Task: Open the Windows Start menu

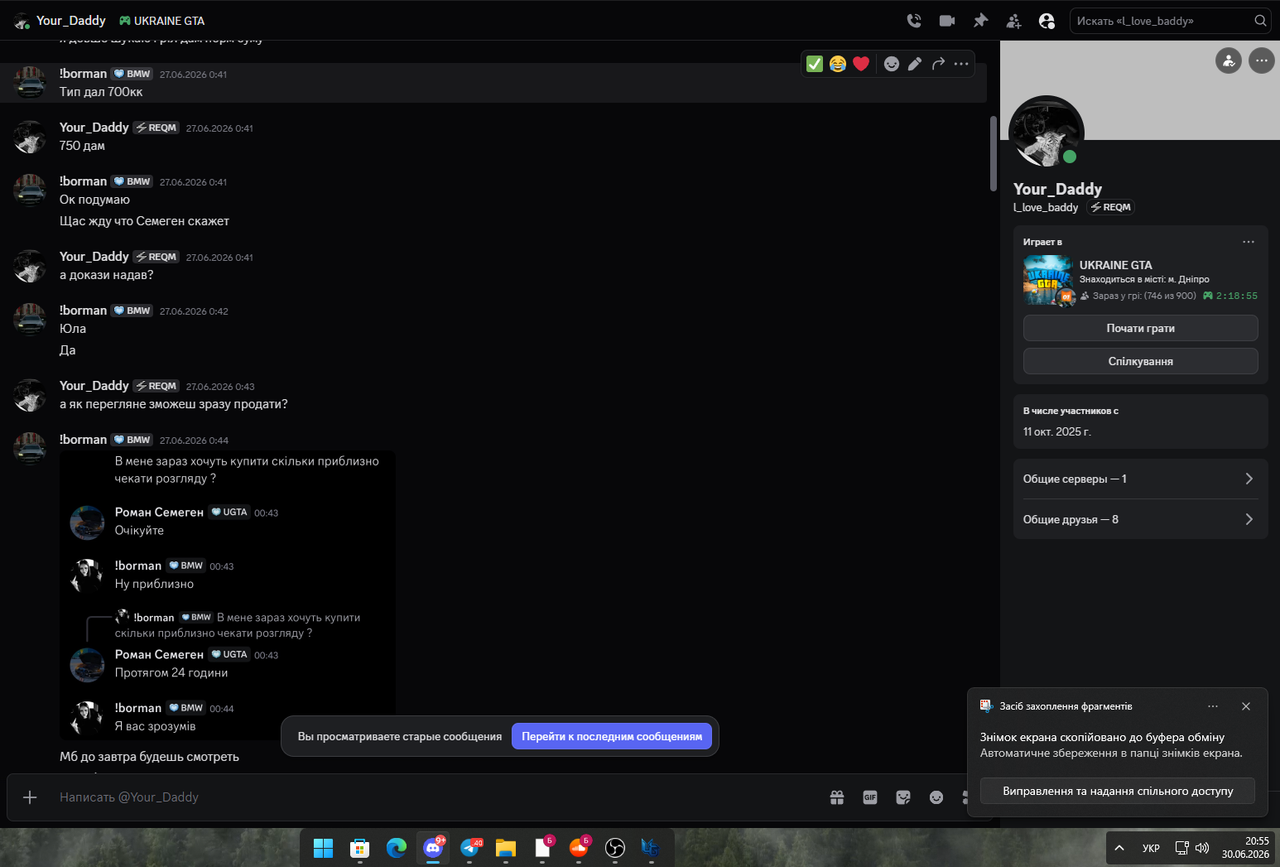Action: click(x=323, y=848)
